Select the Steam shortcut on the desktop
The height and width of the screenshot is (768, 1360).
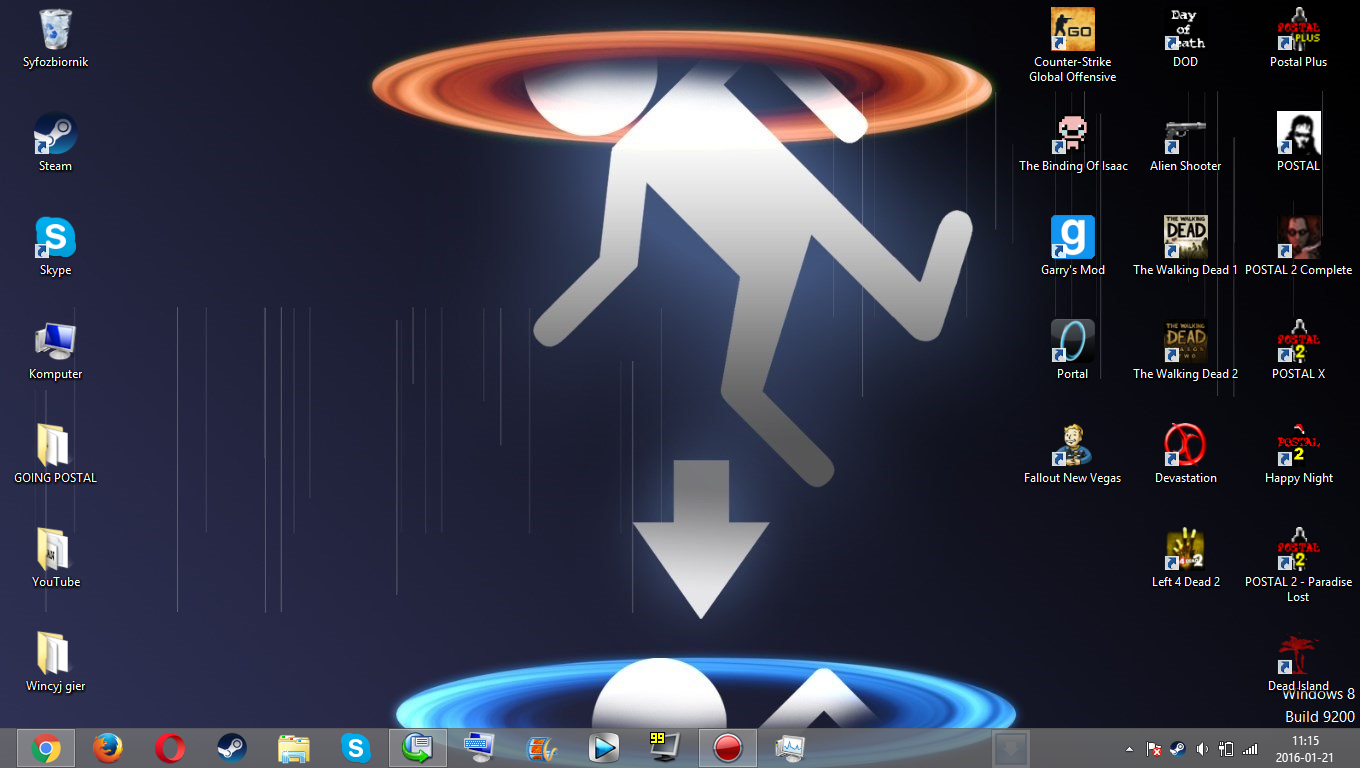click(55, 142)
